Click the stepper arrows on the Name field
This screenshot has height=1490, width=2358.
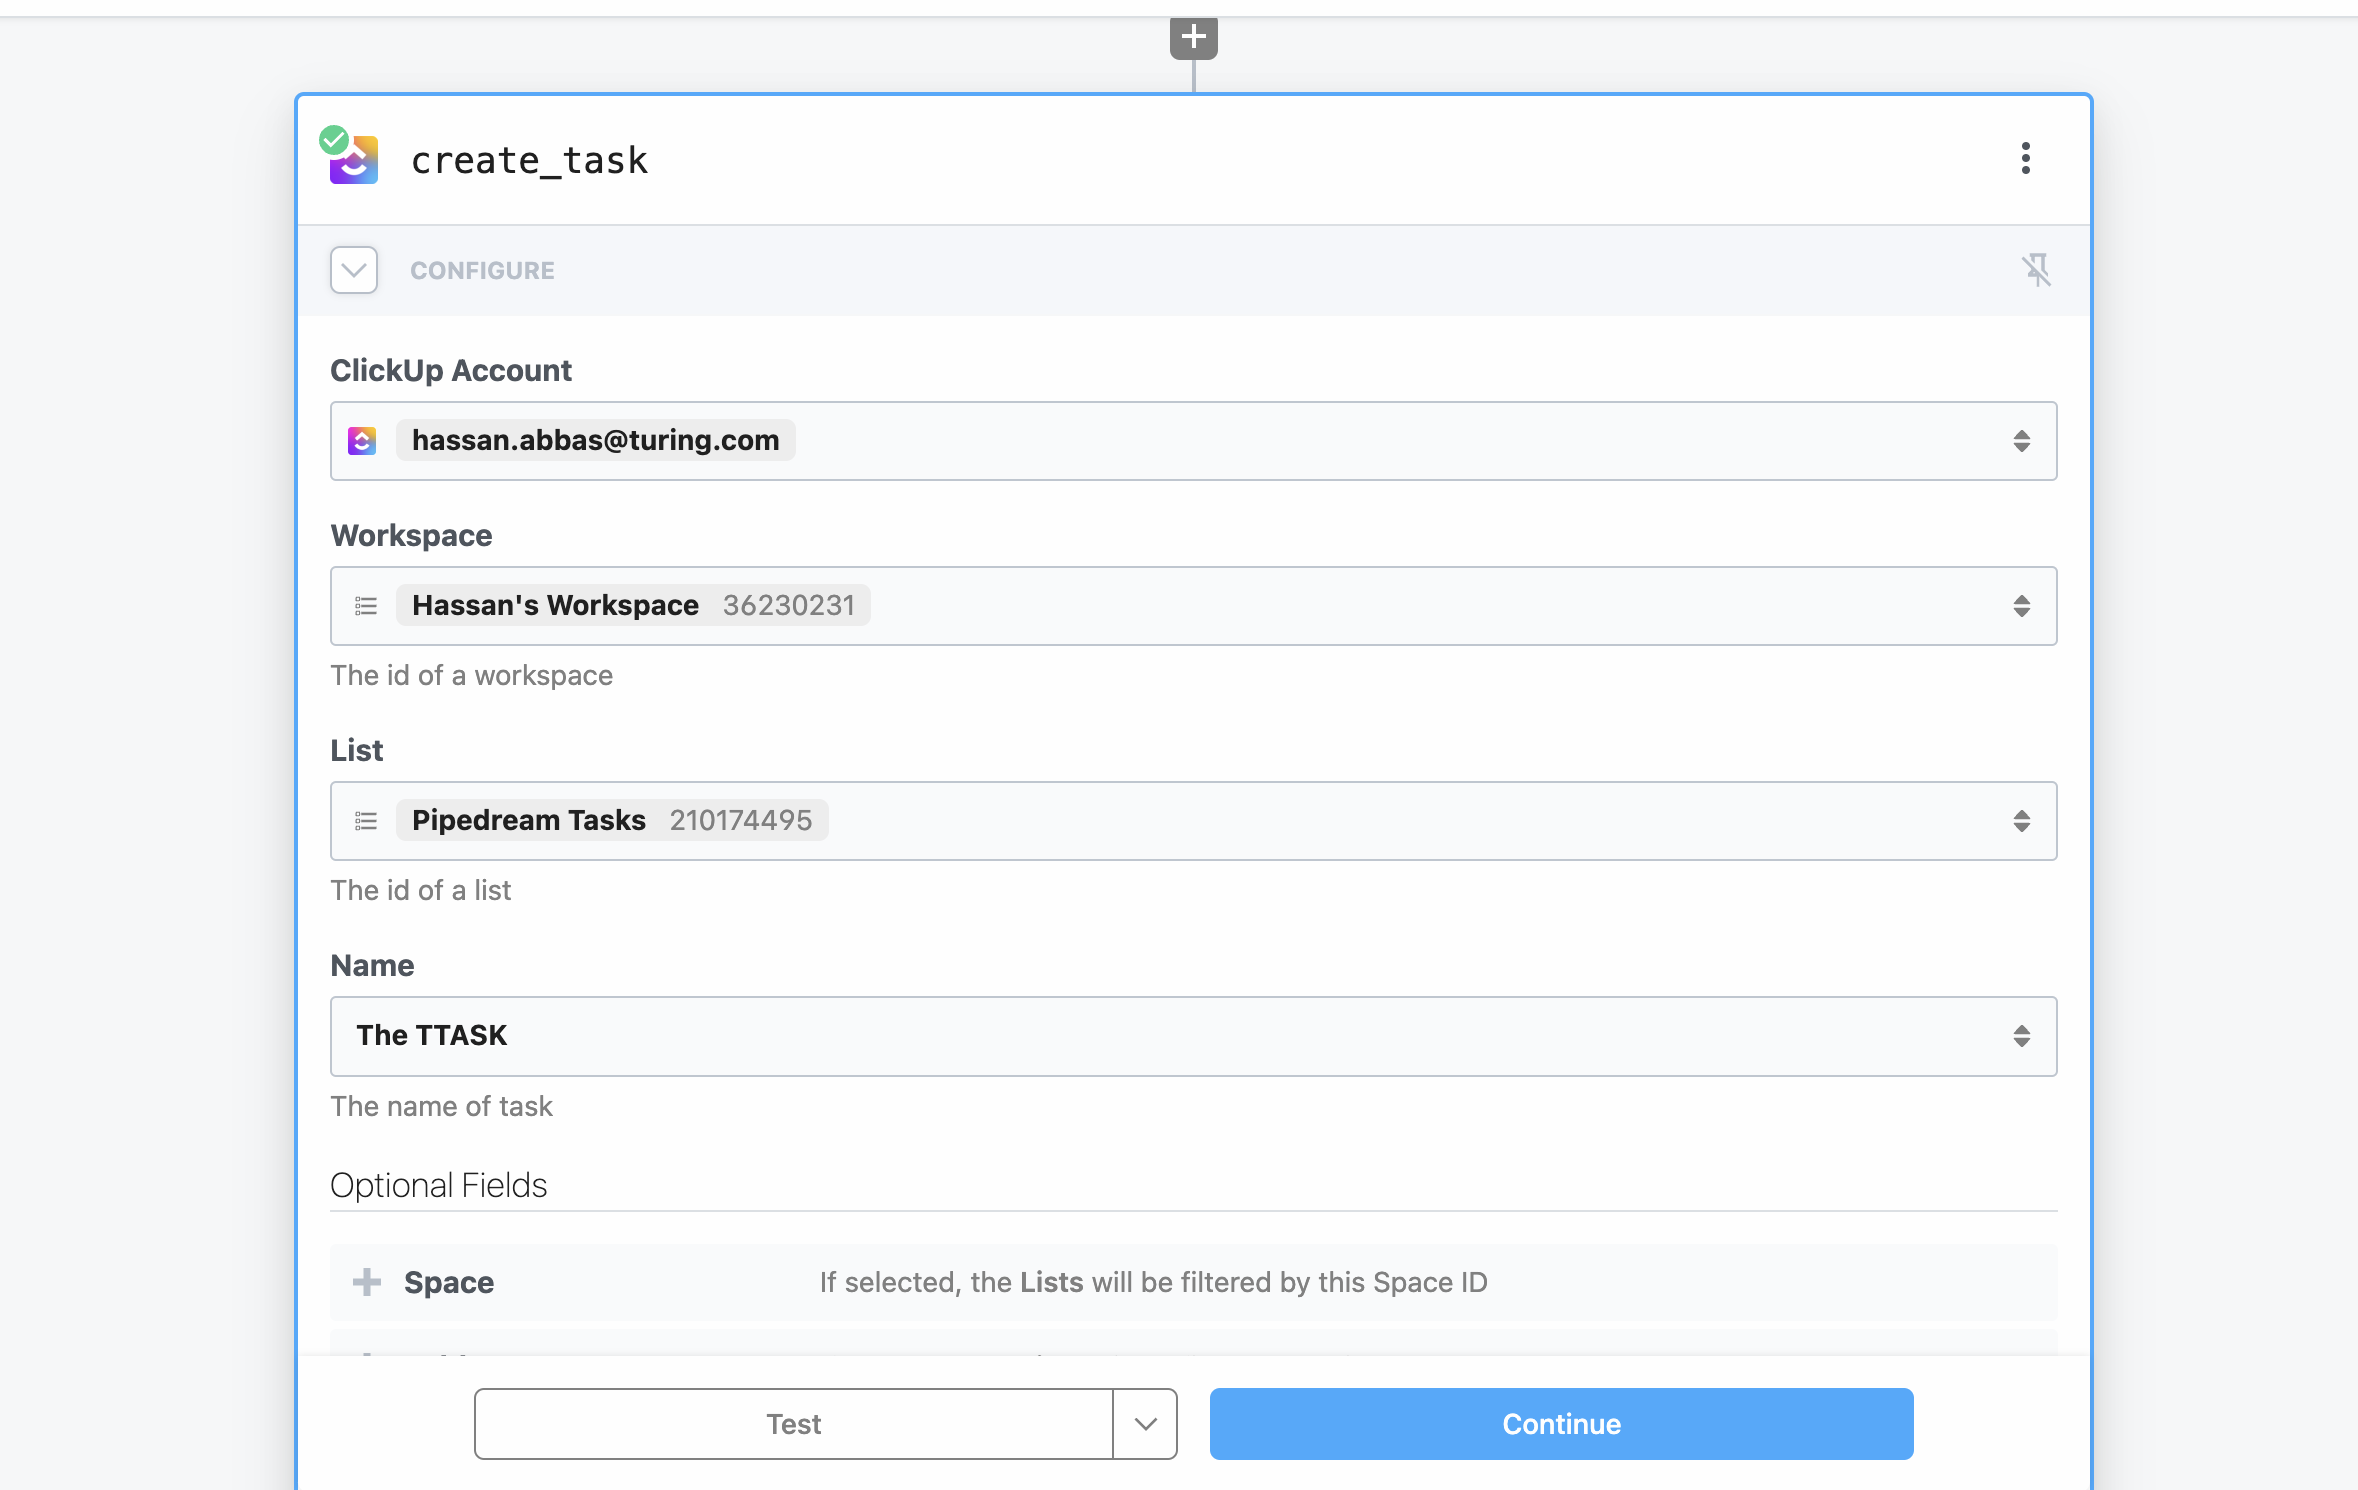pyautogui.click(x=2022, y=1036)
